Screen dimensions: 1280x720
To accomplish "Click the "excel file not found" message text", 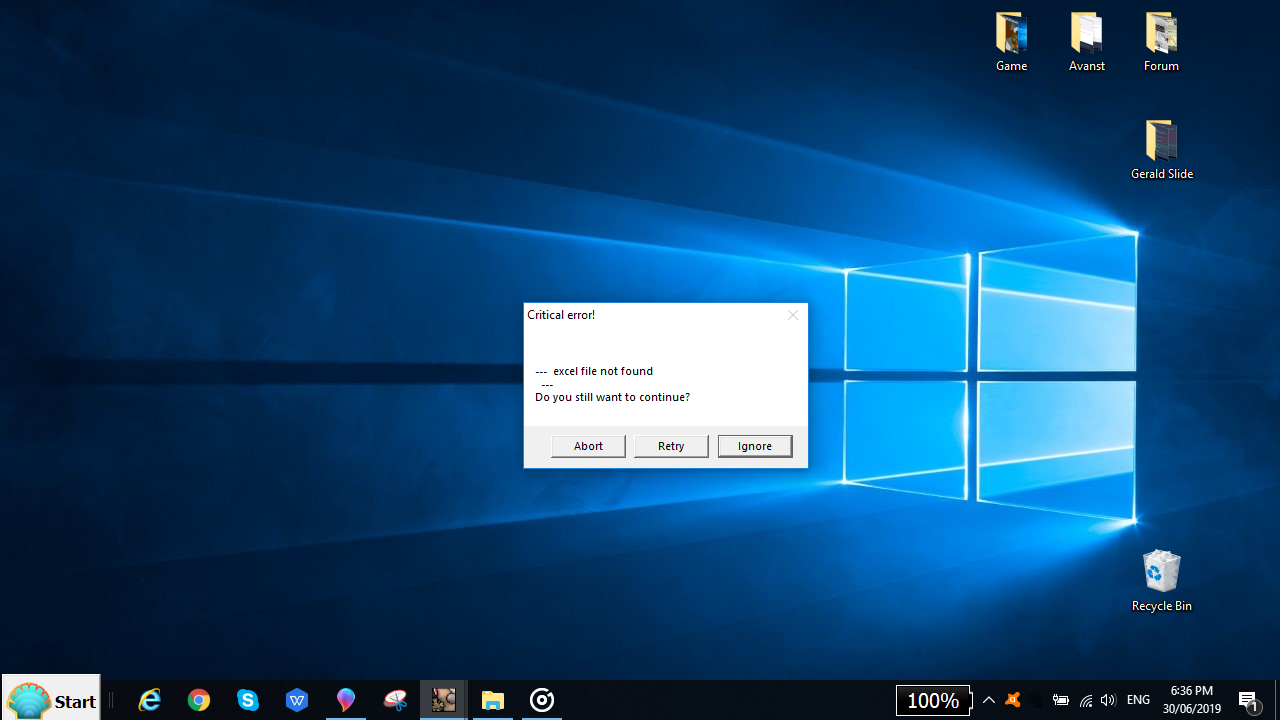I will [603, 371].
